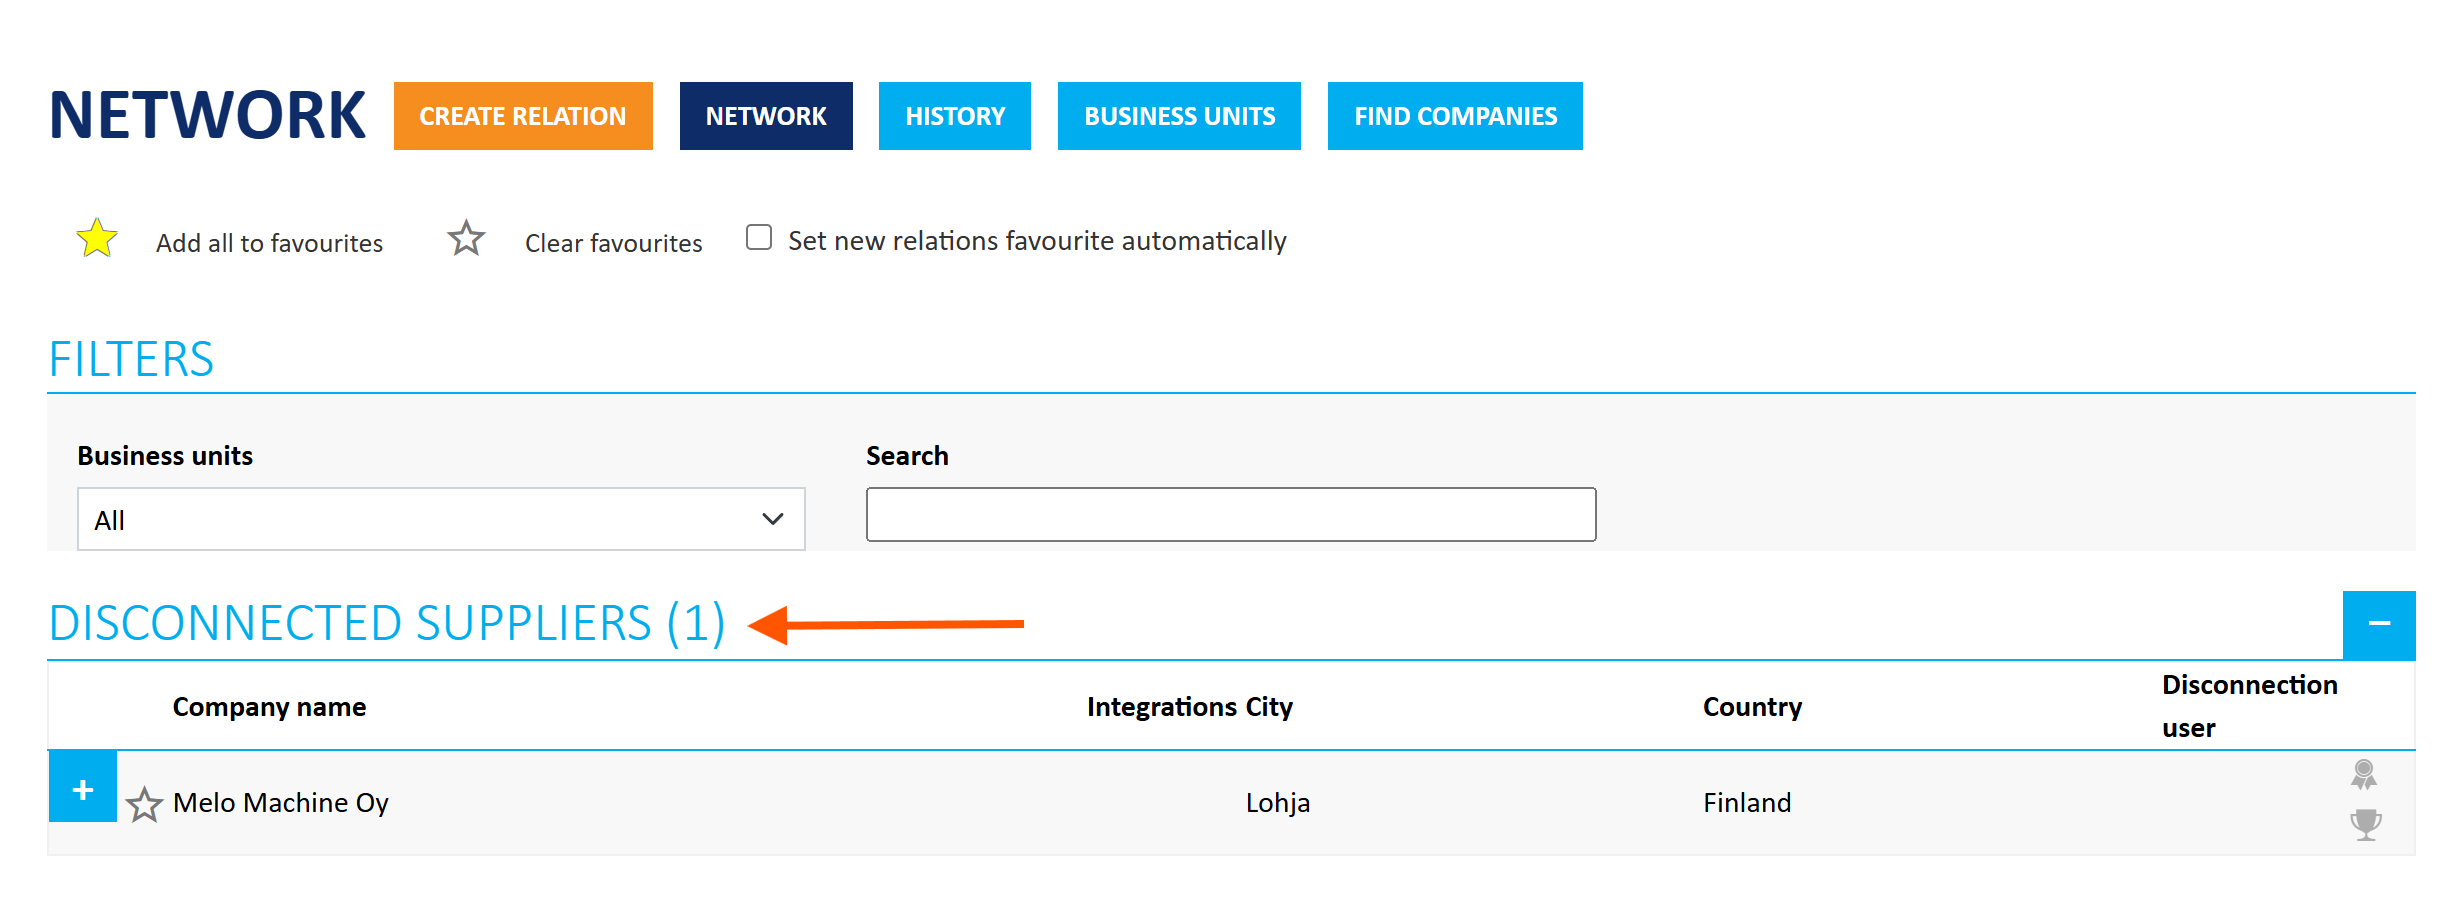Click the empty star clear favourites icon
Screen dimensions: 2444x898
pyautogui.click(x=466, y=238)
